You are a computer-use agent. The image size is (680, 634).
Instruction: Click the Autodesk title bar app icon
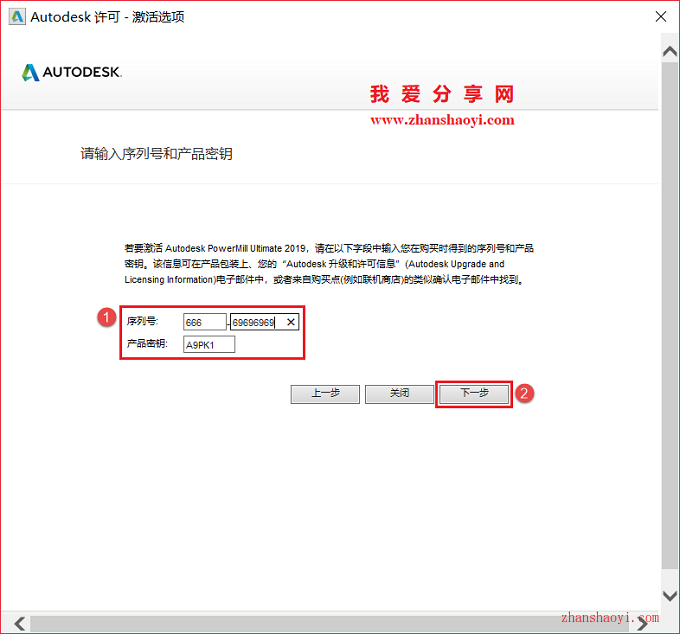click(x=17, y=17)
